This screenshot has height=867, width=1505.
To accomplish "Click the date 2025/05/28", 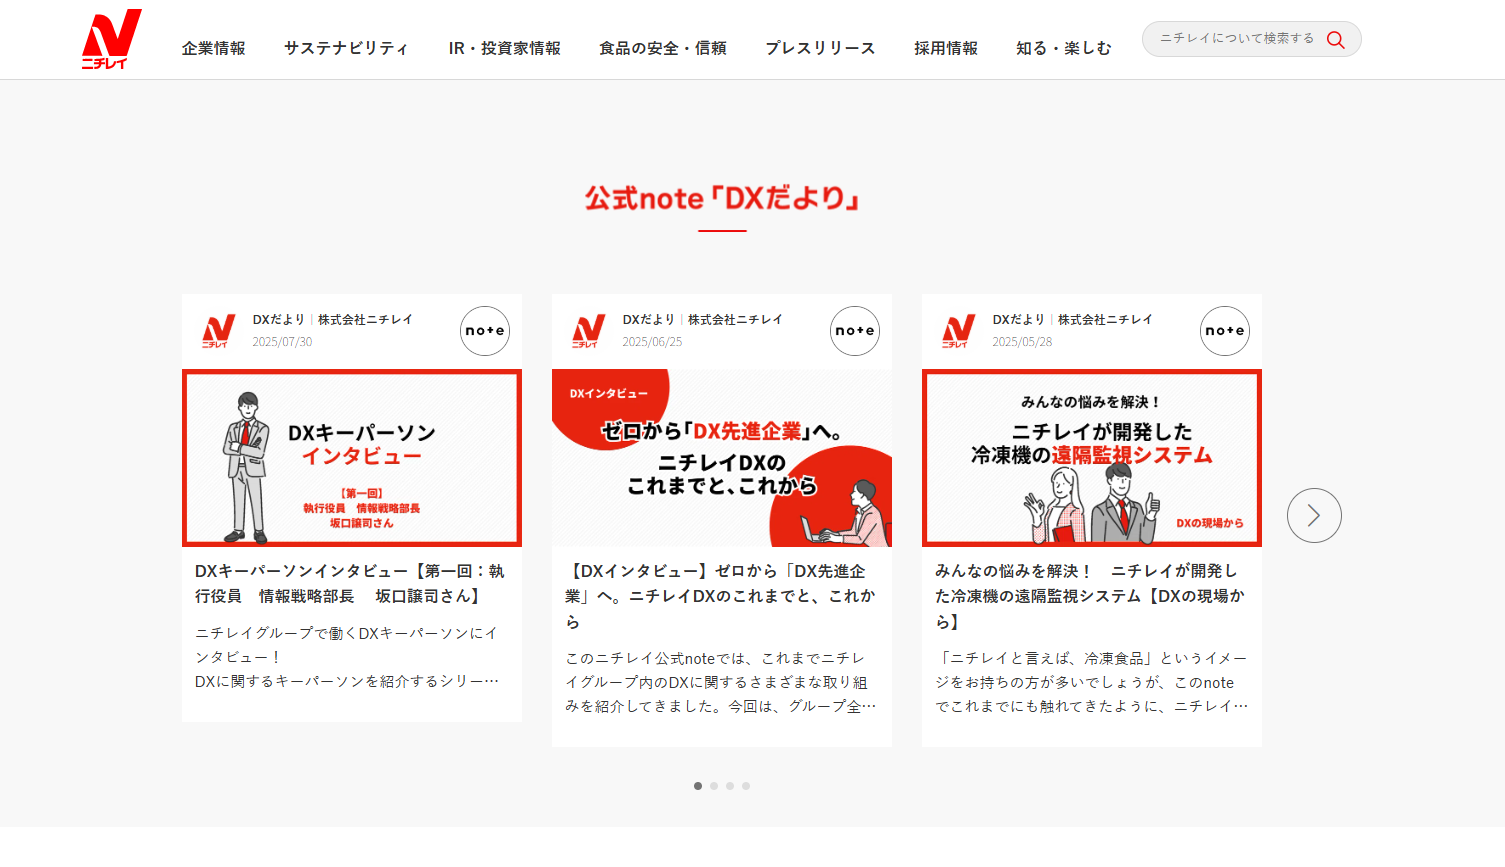I will (1022, 342).
